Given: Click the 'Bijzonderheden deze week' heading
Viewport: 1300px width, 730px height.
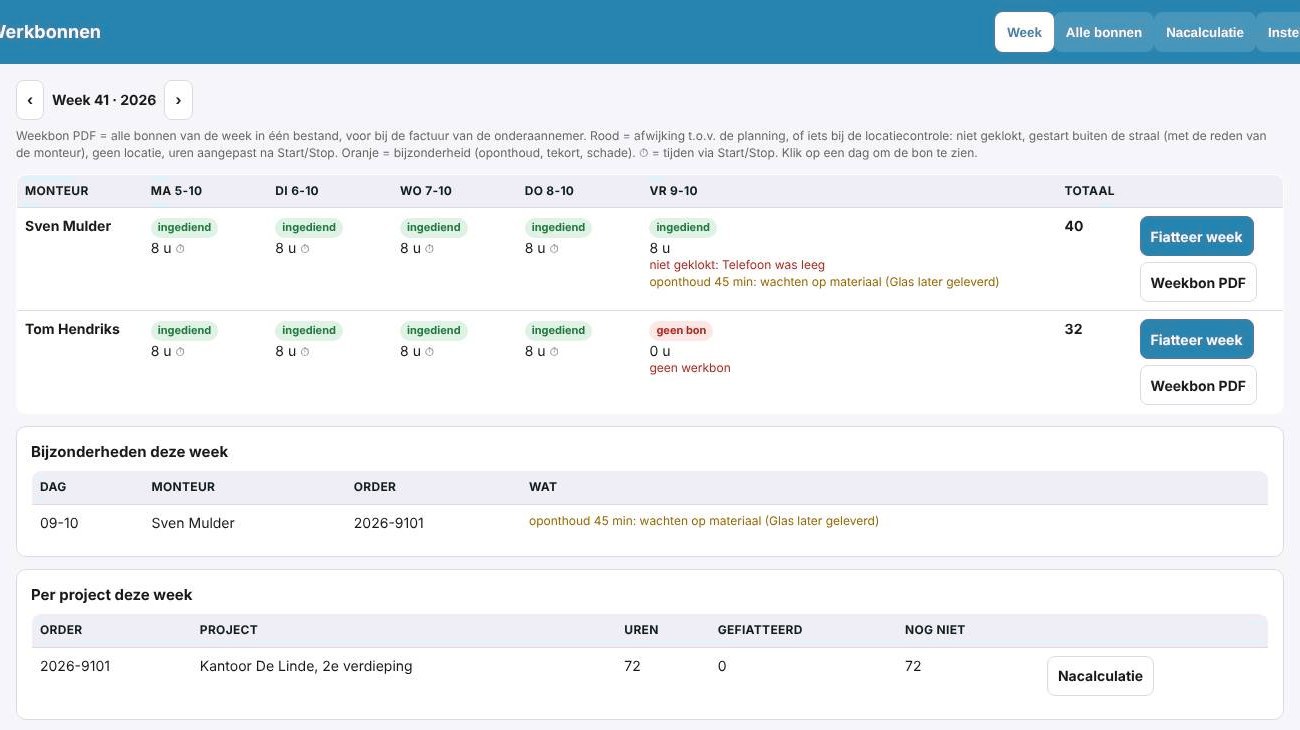Looking at the screenshot, I should tap(130, 452).
